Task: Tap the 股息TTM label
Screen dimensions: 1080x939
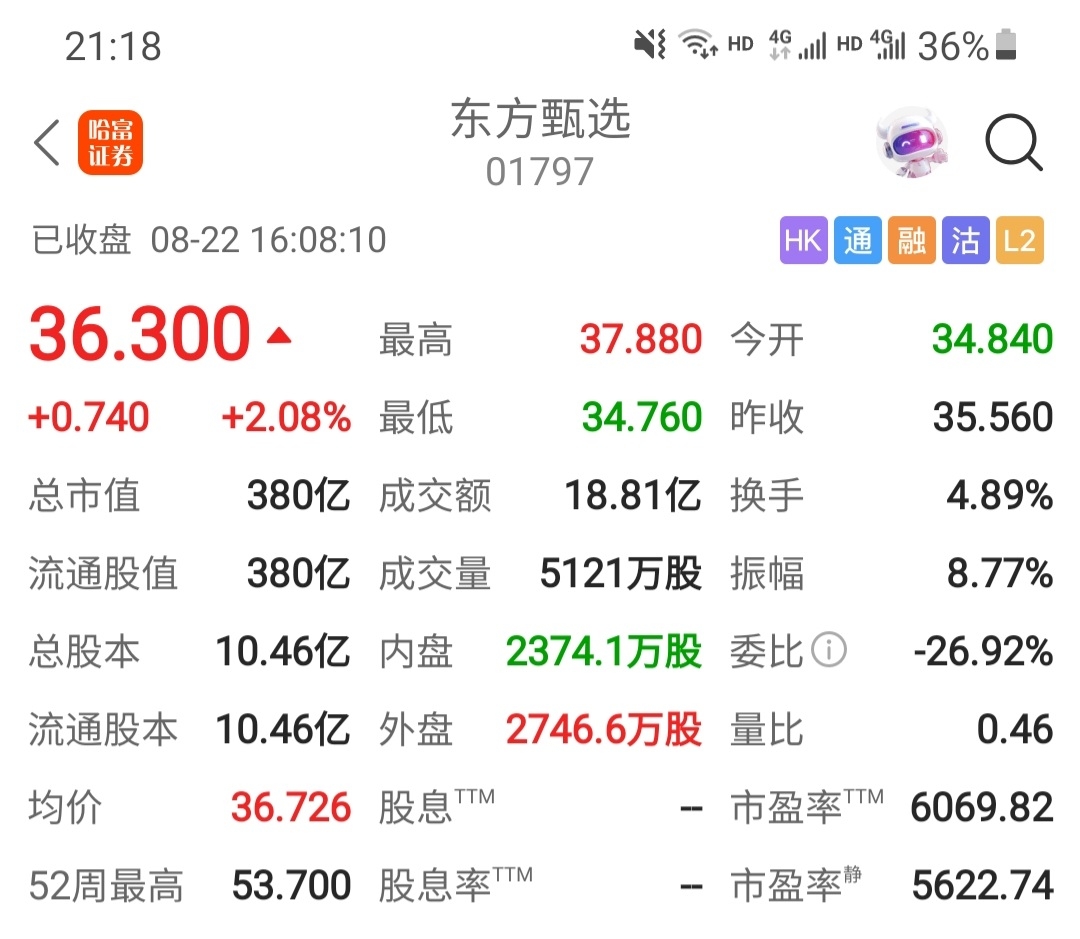Action: click(437, 807)
